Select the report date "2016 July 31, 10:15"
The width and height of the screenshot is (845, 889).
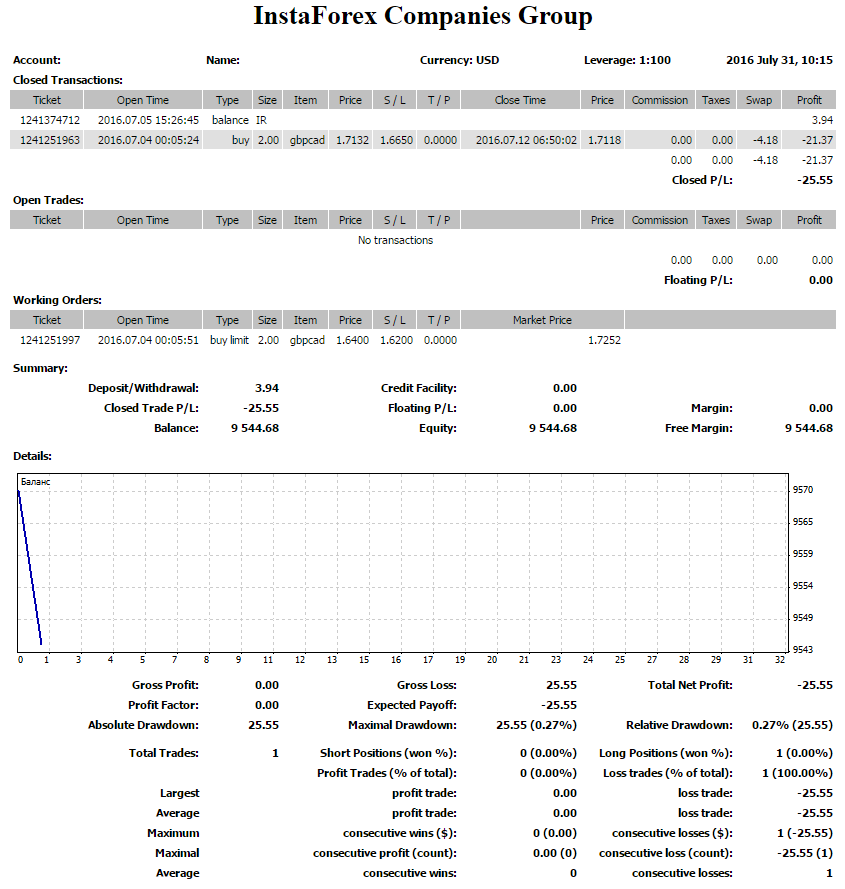tap(779, 60)
